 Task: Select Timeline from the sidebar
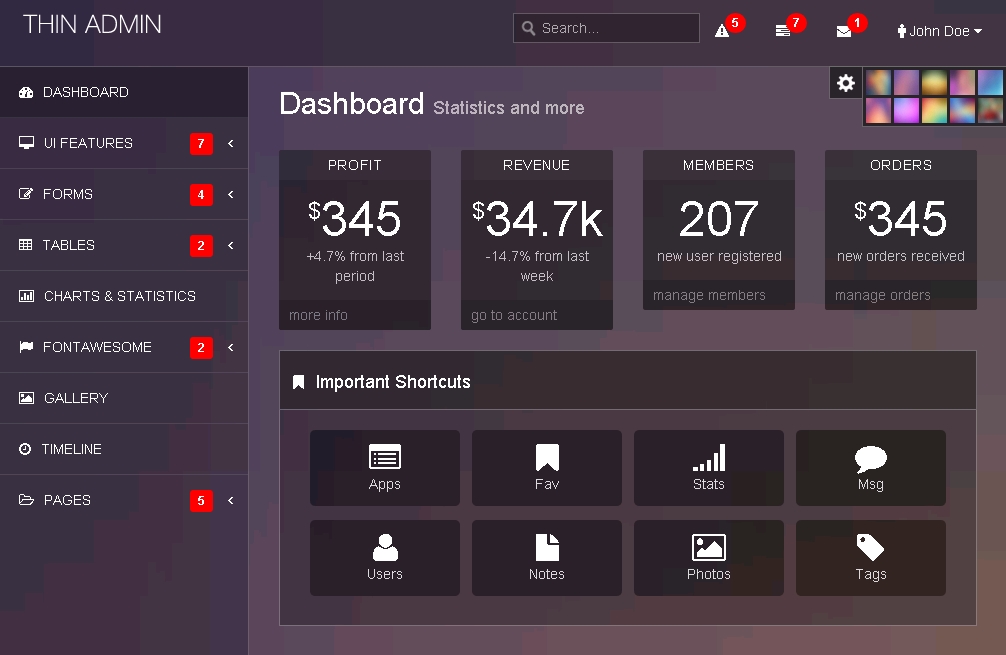pyautogui.click(x=72, y=449)
